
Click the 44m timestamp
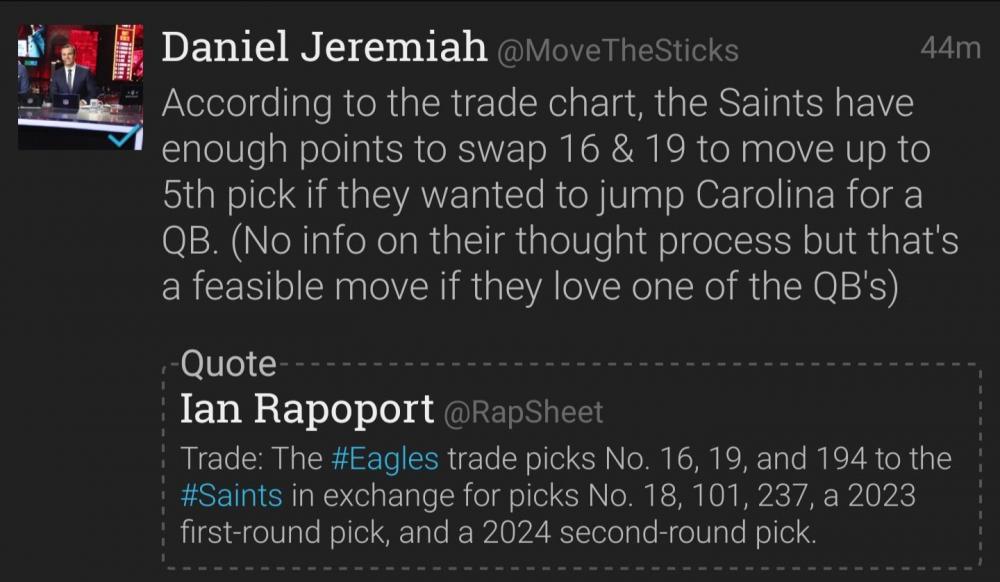point(950,48)
